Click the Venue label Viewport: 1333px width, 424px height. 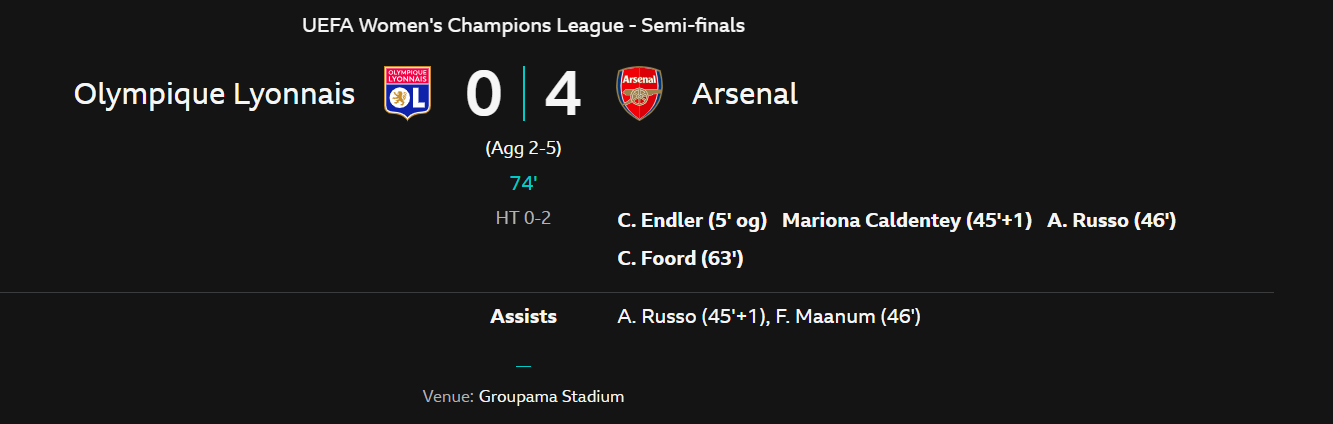click(x=447, y=396)
